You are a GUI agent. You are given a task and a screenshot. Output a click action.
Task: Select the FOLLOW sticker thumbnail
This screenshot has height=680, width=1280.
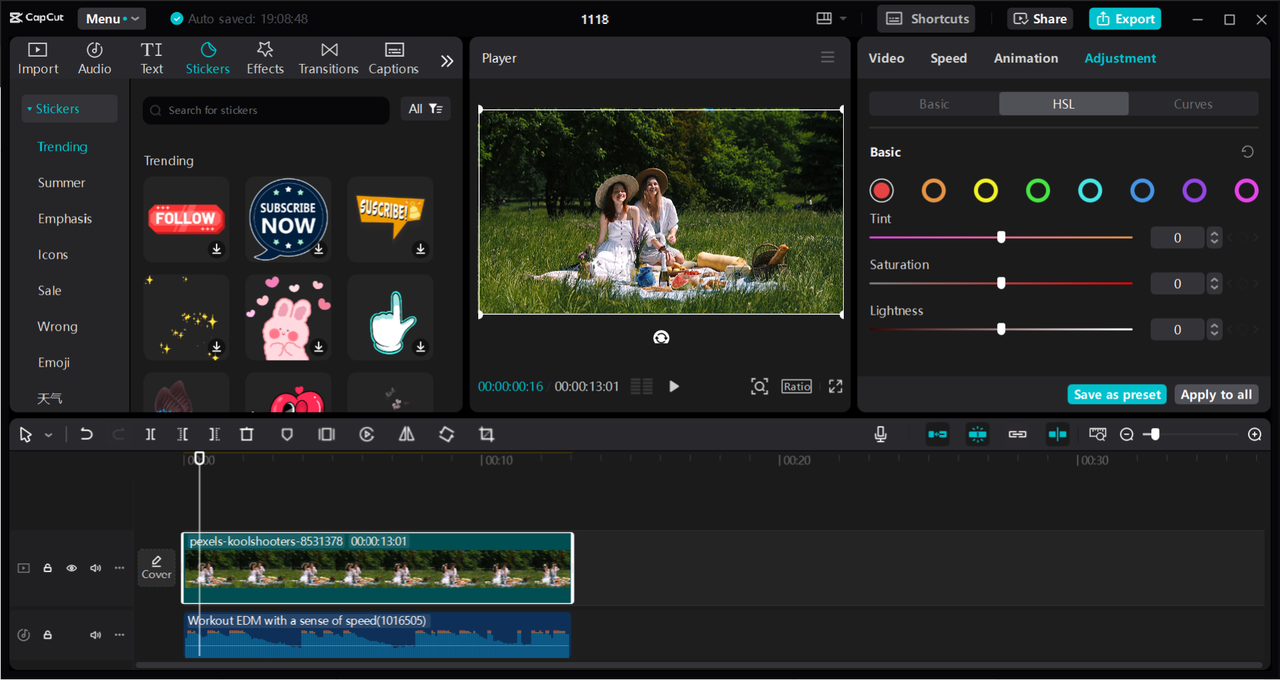click(x=186, y=219)
